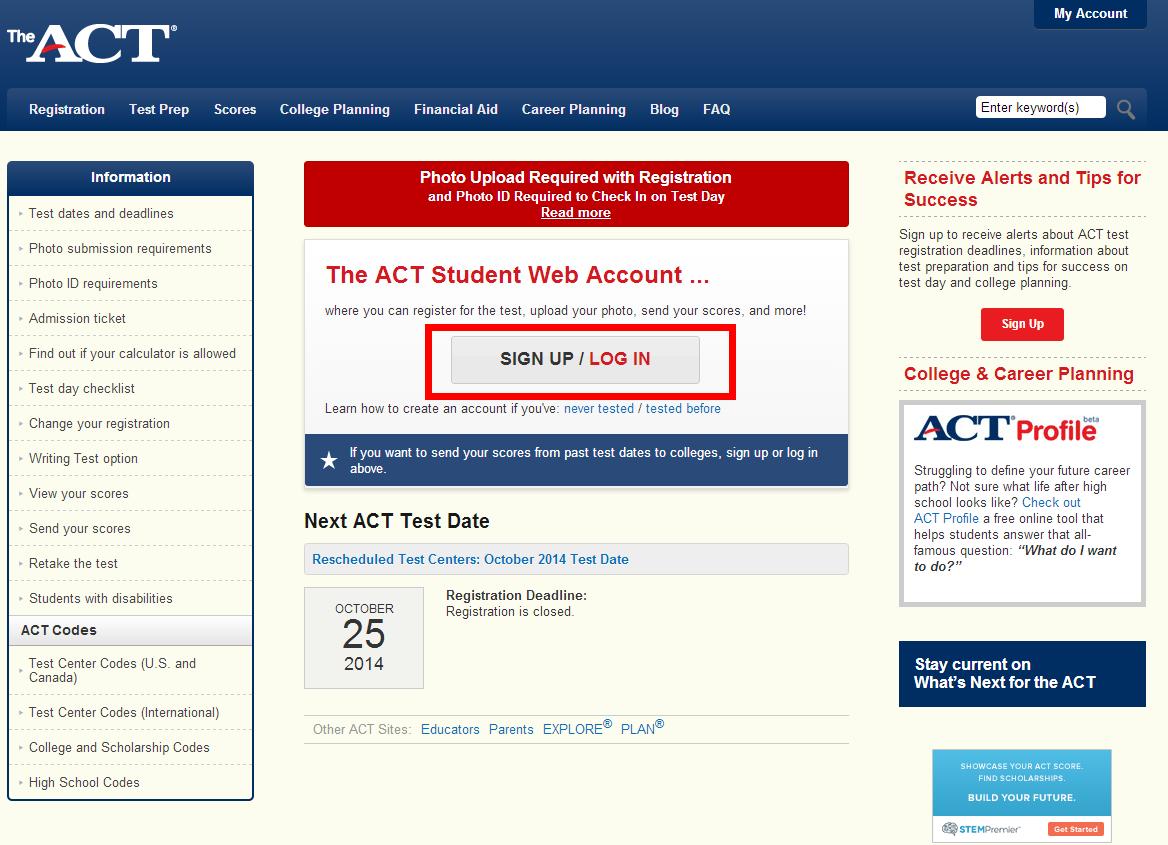Open Students with disabilities link
Viewport: 1168px width, 845px height.
(x=101, y=599)
